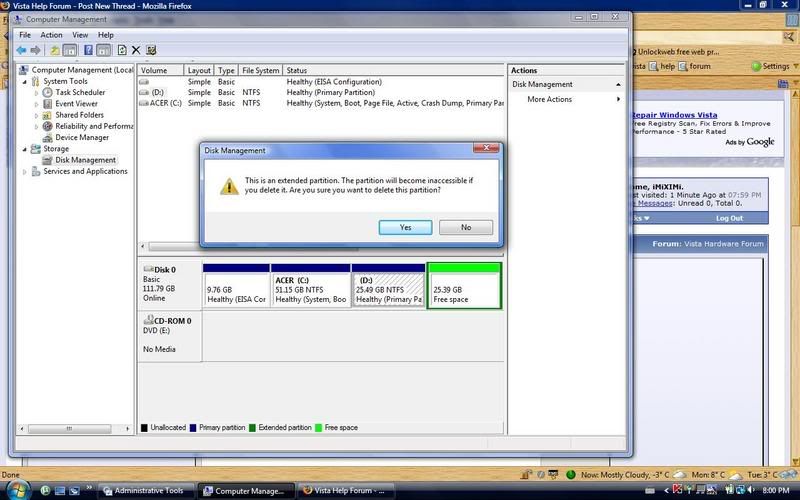Confirm deletion with the Yes button

(x=405, y=227)
